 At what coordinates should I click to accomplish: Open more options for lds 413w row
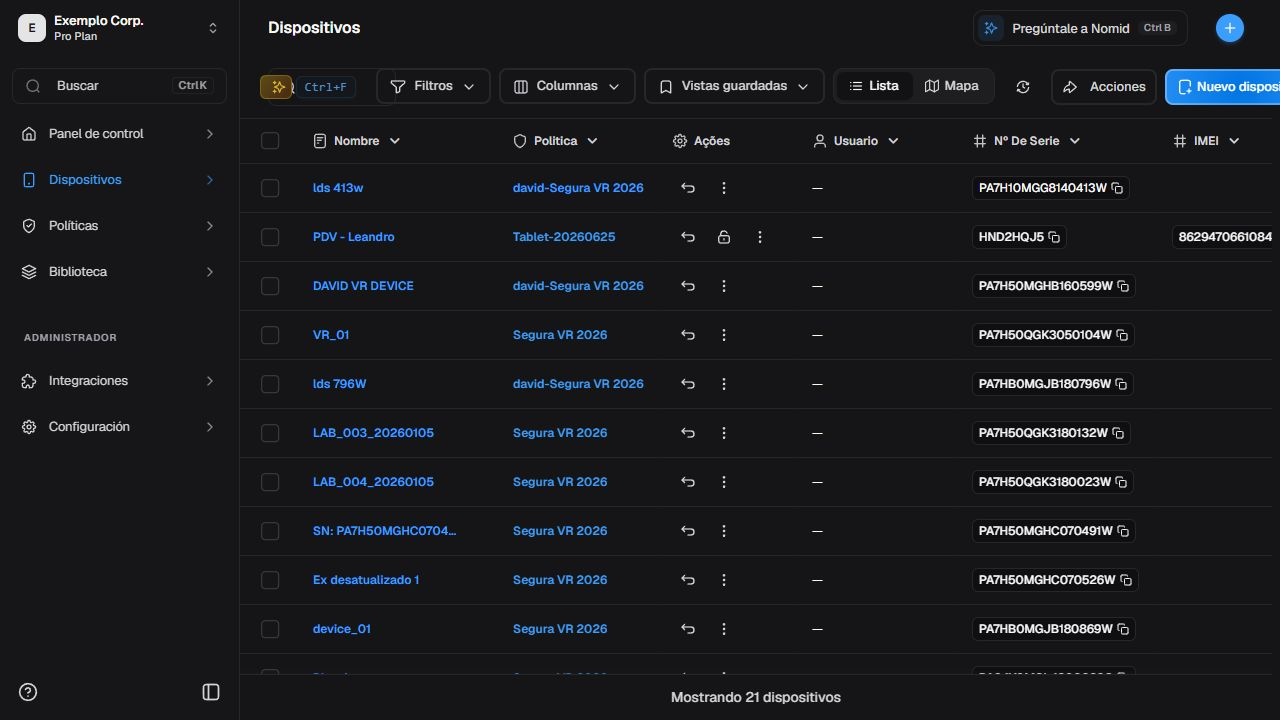tap(724, 188)
